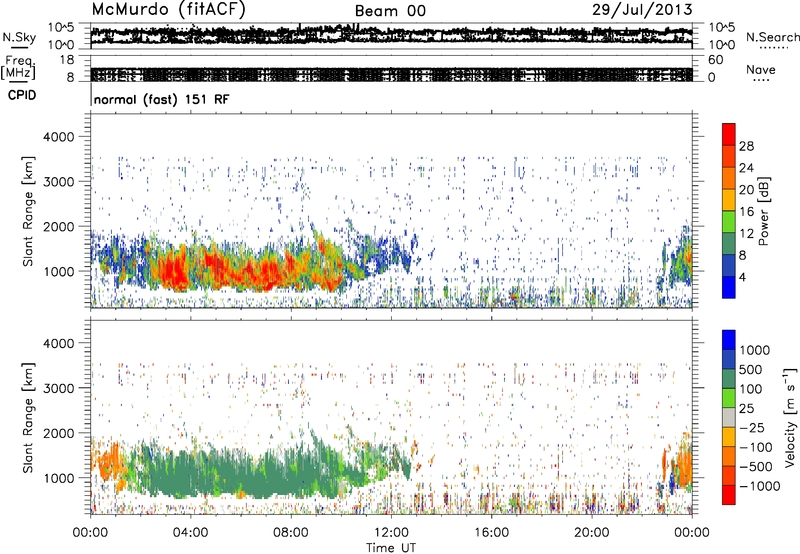Viewport: 800px width, 554px height.
Task: Click the '4000' tick of the power panel
Action: point(58,137)
